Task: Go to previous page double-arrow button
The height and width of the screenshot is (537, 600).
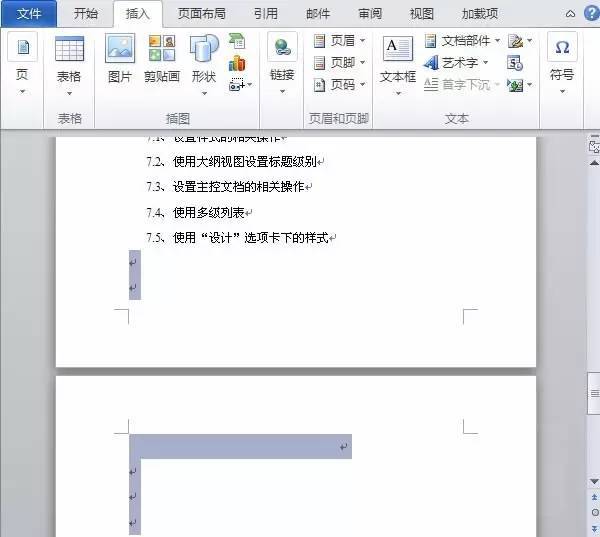Action: point(595,497)
